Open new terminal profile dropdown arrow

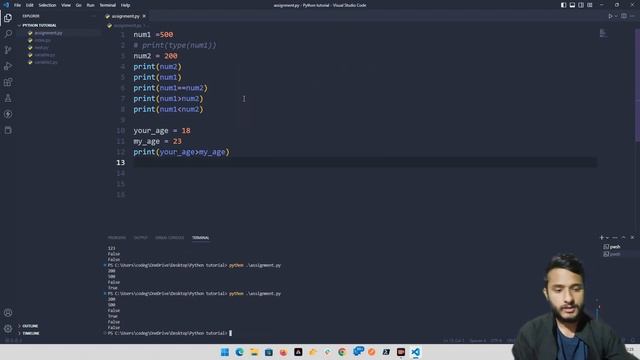607,238
